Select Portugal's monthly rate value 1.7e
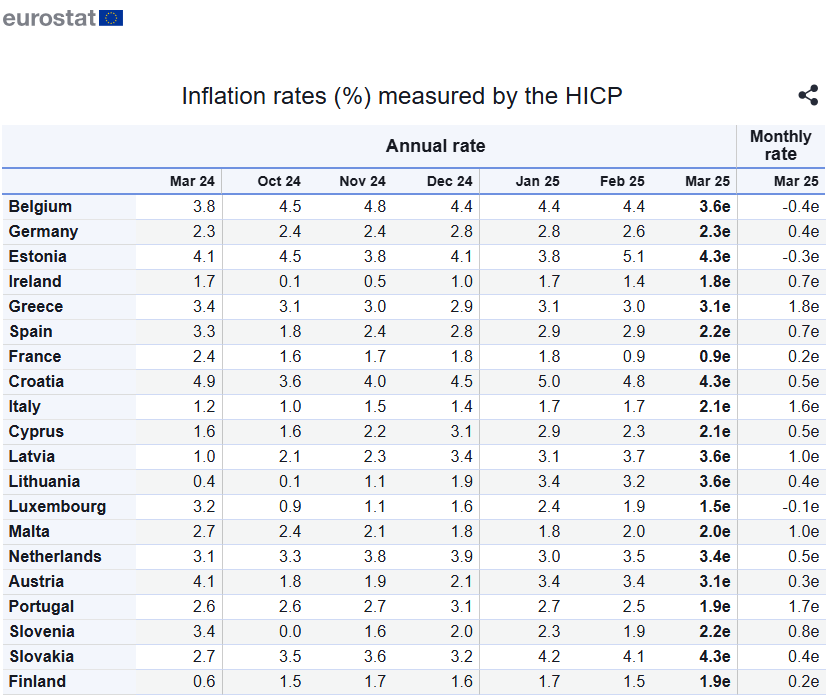 pos(803,607)
